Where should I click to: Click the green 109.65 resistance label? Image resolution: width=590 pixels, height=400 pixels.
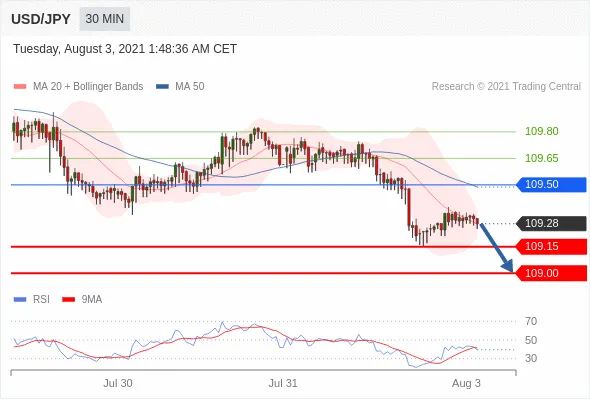click(x=541, y=158)
